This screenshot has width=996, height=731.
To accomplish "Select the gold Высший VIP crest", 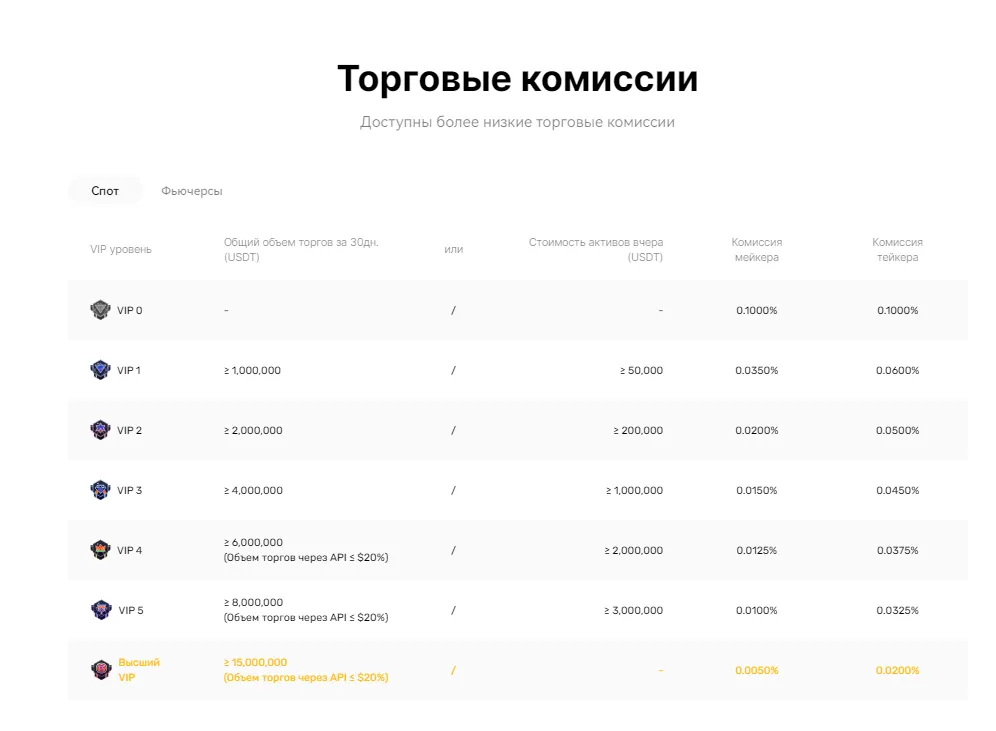I will [101, 670].
